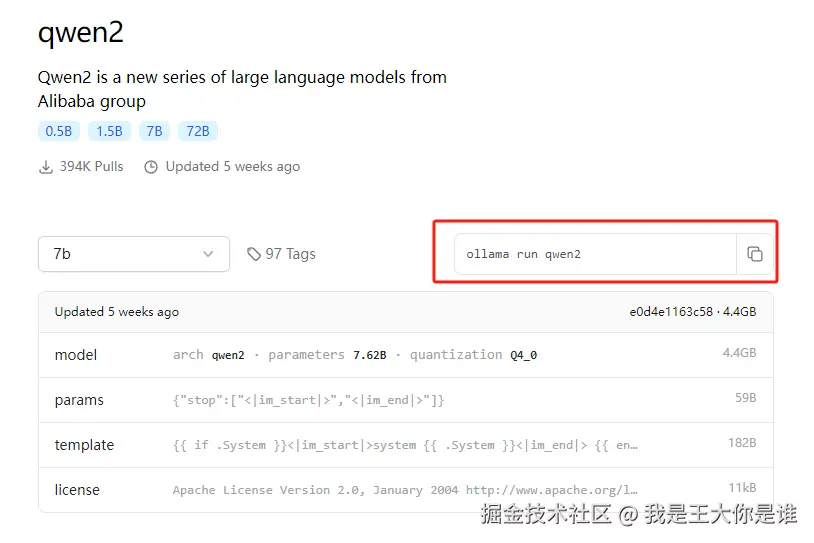The width and height of the screenshot is (814, 543).
Task: Click the 4.4GB size in model row
Action: 739,353
